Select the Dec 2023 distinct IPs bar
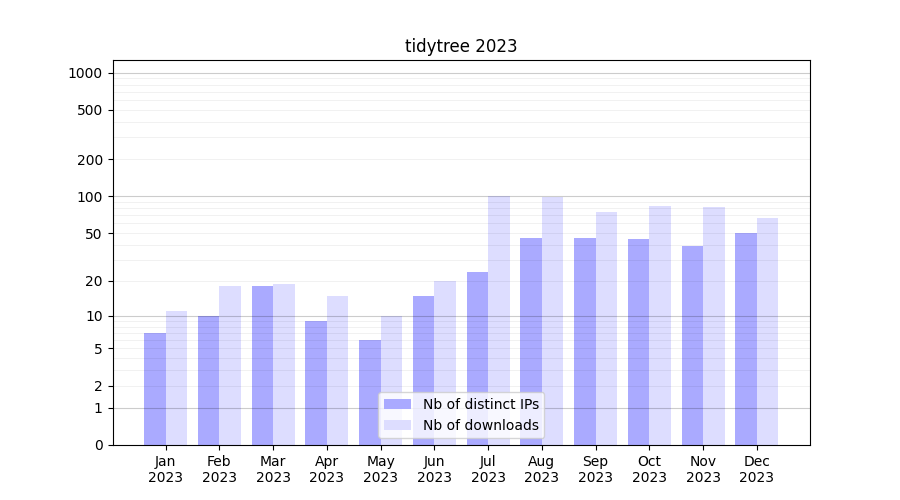Image resolution: width=900 pixels, height=500 pixels. [x=746, y=339]
